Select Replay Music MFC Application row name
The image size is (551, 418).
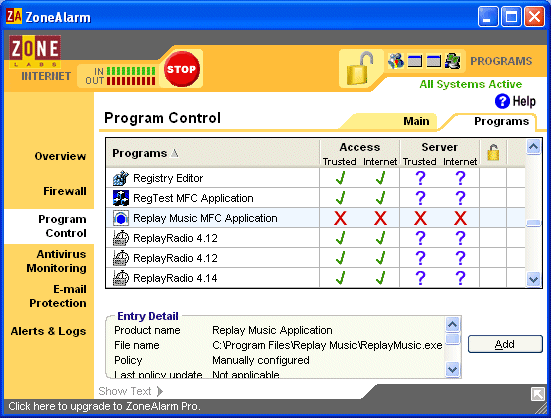(x=205, y=218)
